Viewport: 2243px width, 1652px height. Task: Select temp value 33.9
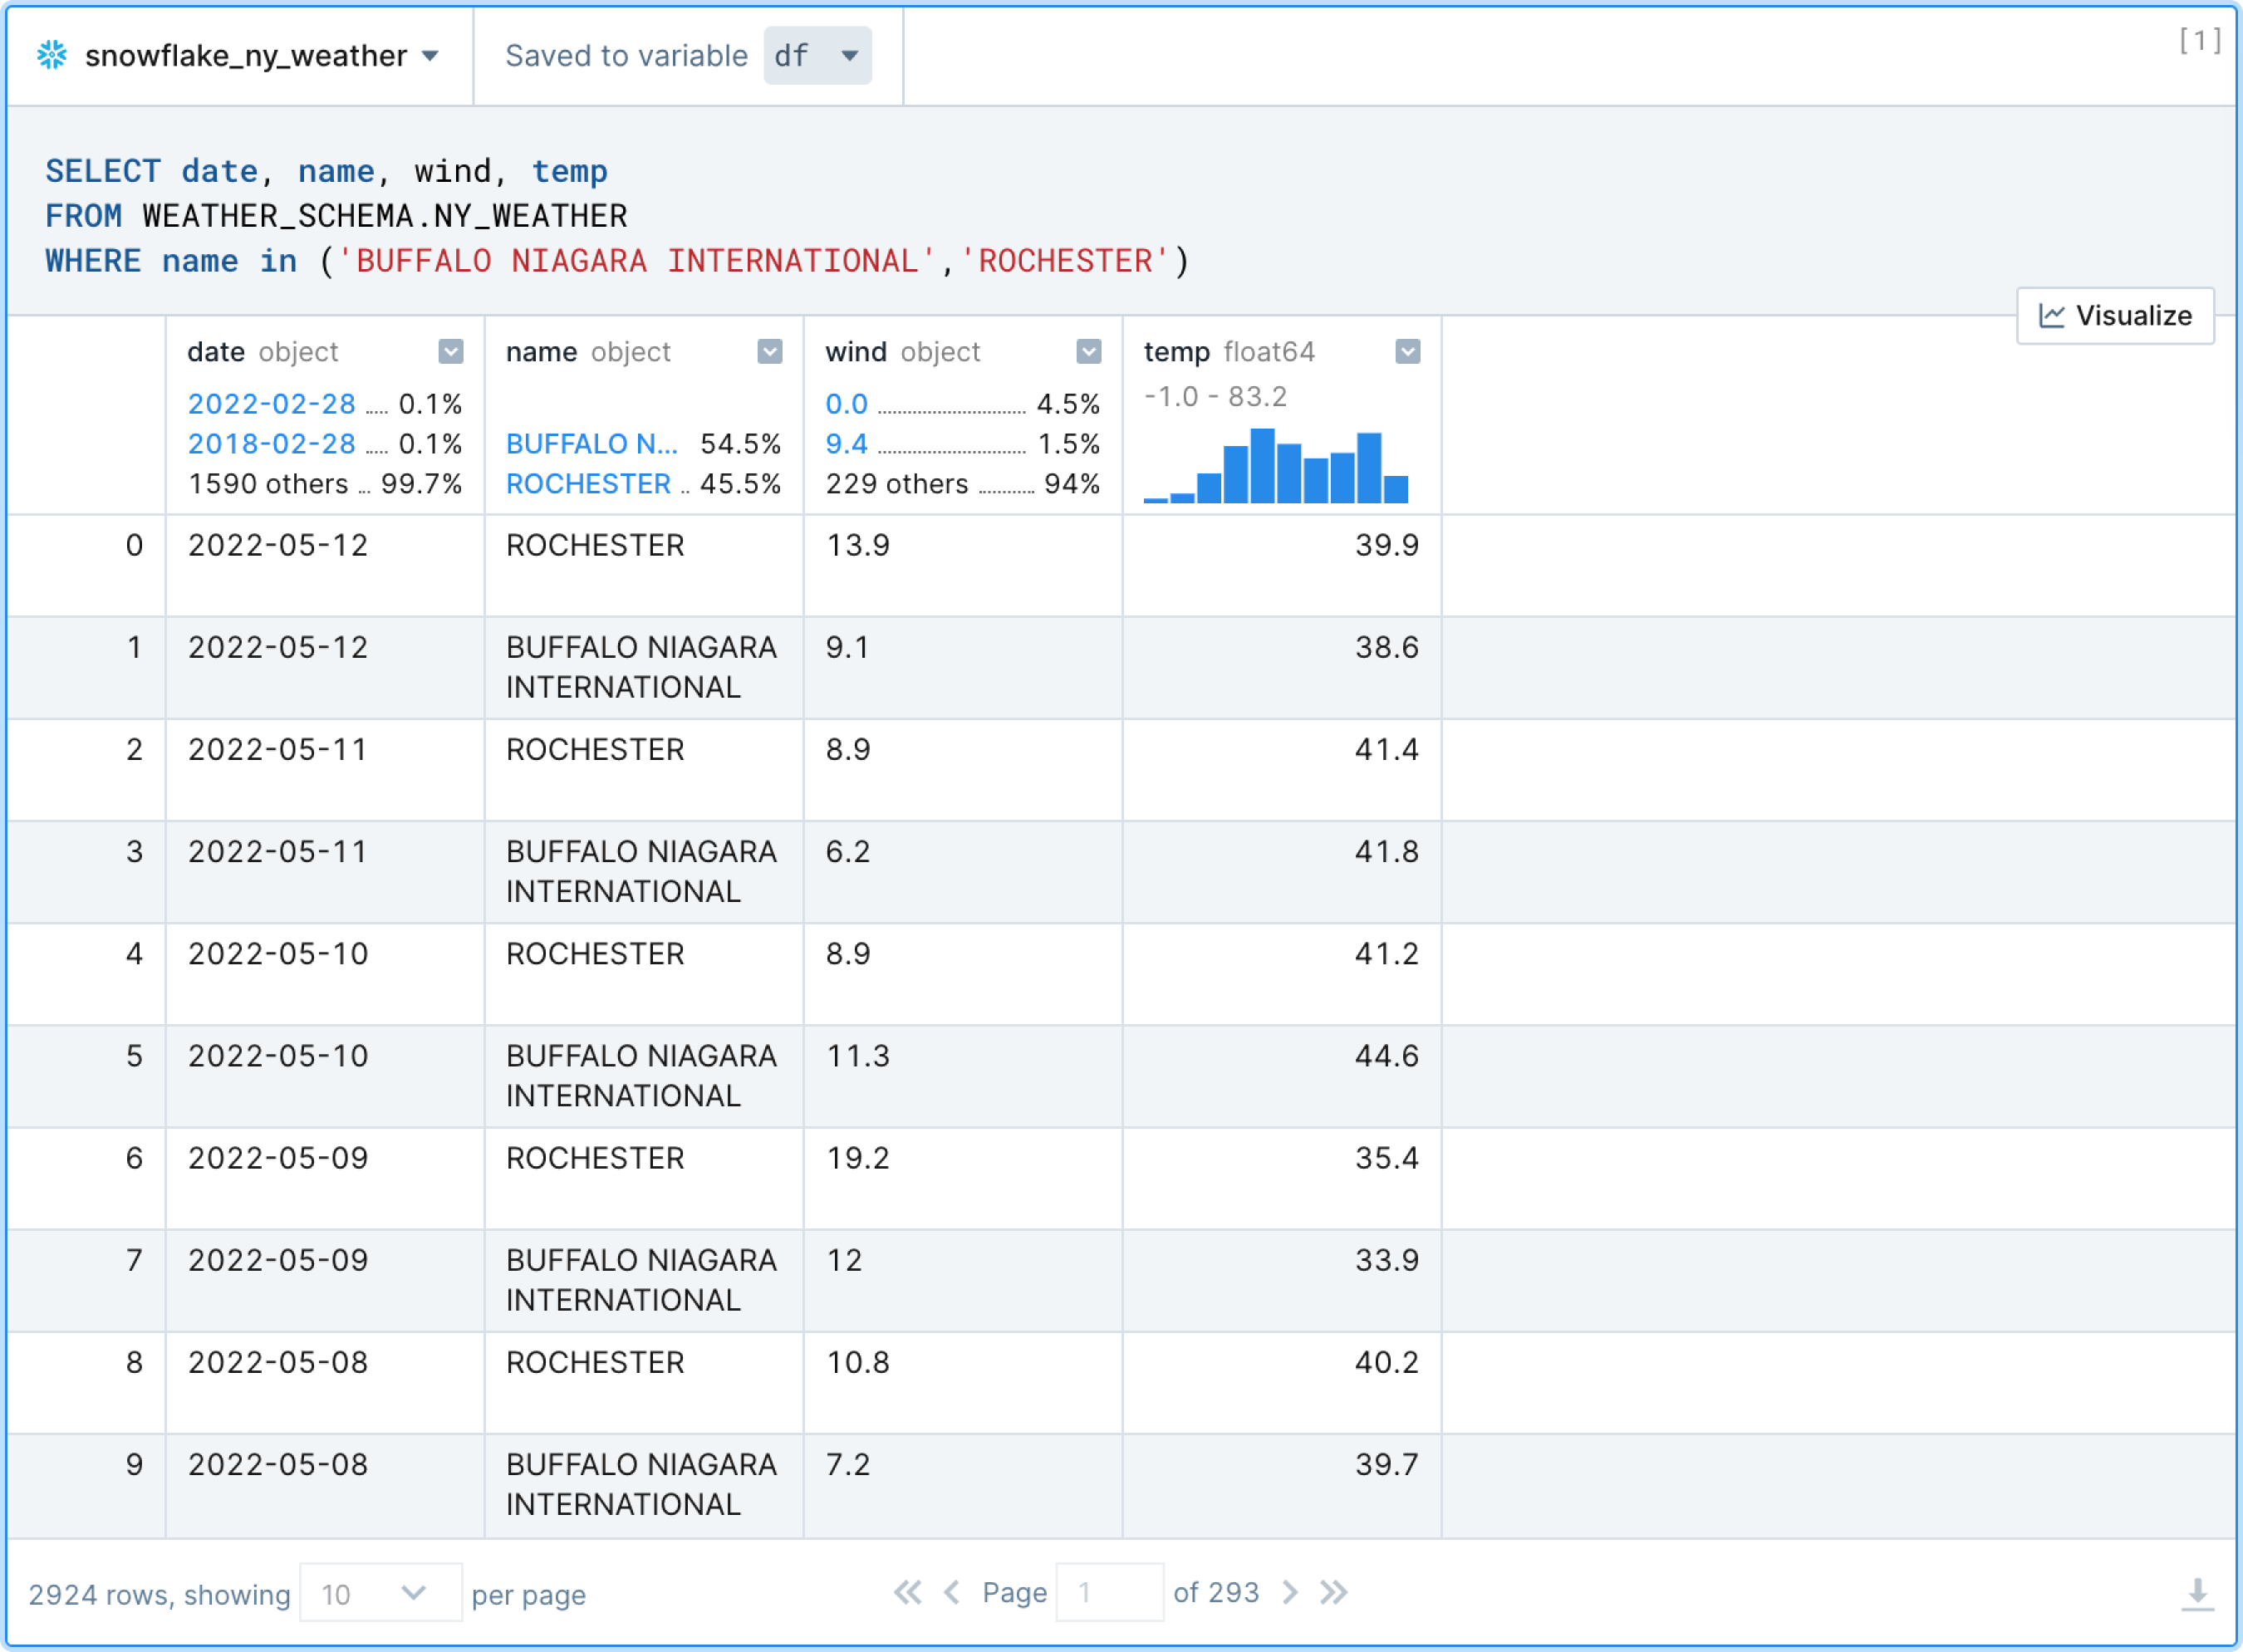1387,1259
